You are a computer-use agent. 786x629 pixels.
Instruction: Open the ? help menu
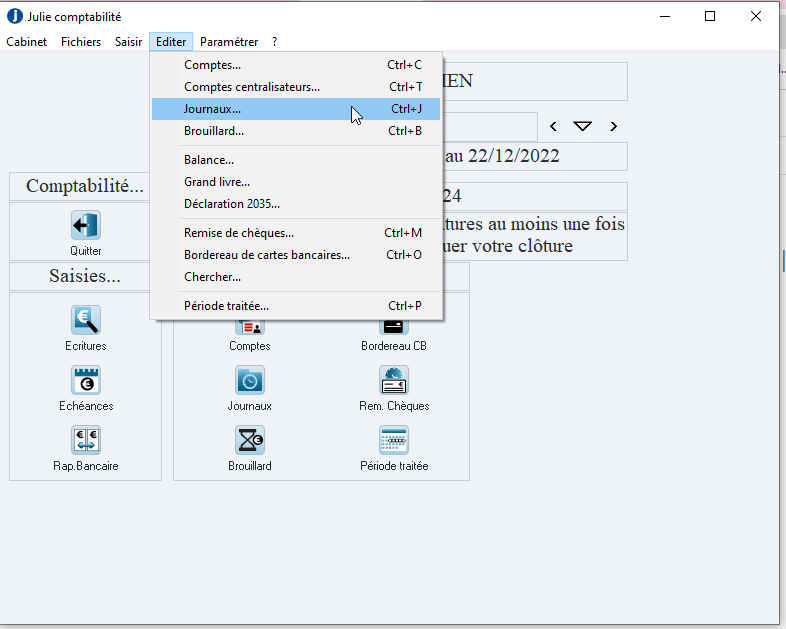click(x=274, y=42)
